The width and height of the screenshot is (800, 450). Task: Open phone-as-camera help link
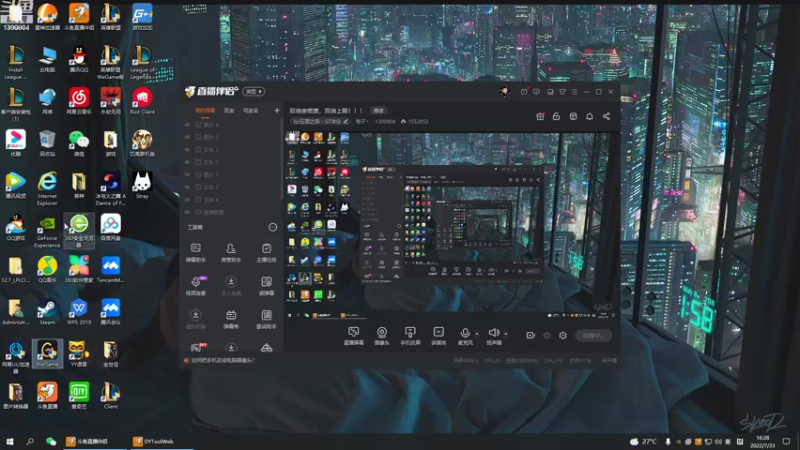(x=222, y=360)
